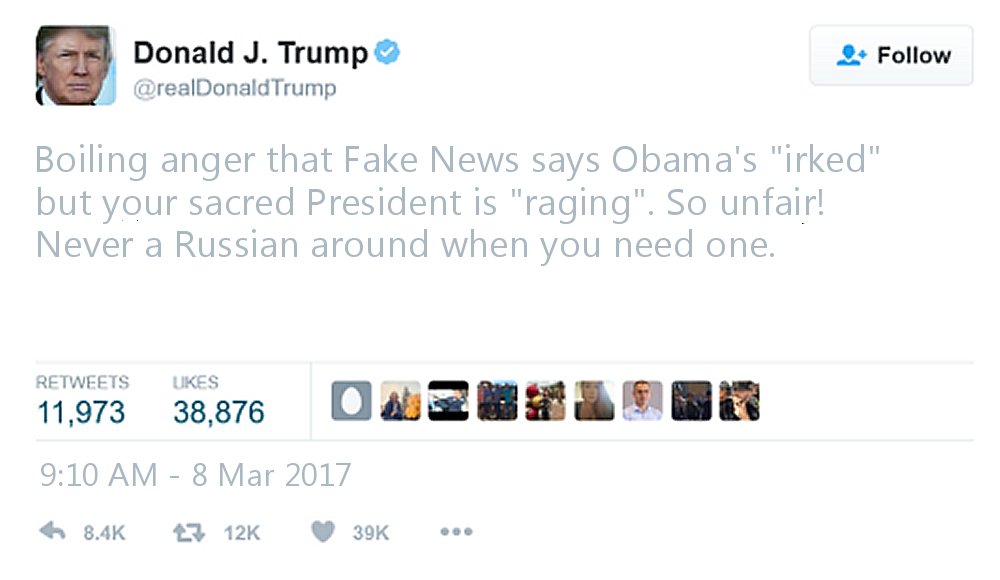Viewport: 1000px width, 580px height.
Task: Open the profile photo avatar
Action: coord(75,65)
